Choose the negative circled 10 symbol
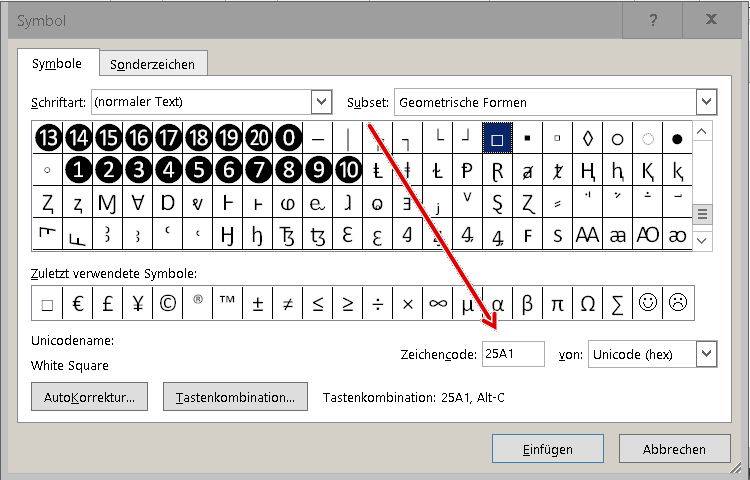The height and width of the screenshot is (480, 750). tap(349, 170)
